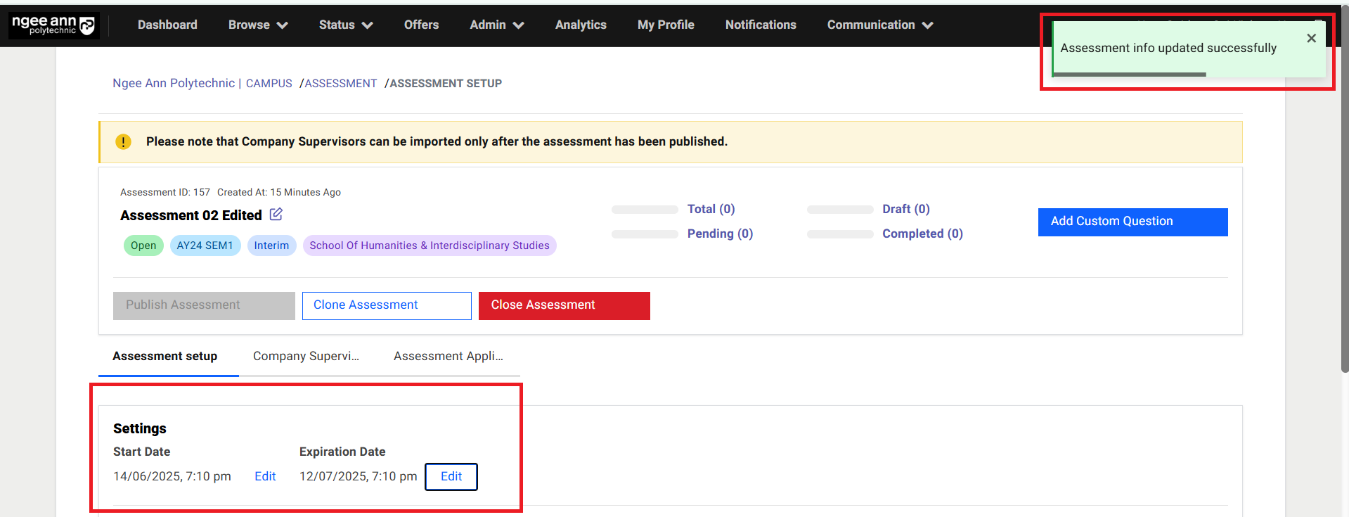The width and height of the screenshot is (1349, 517).
Task: Select the Notifications menu item
Action: pyautogui.click(x=761, y=25)
